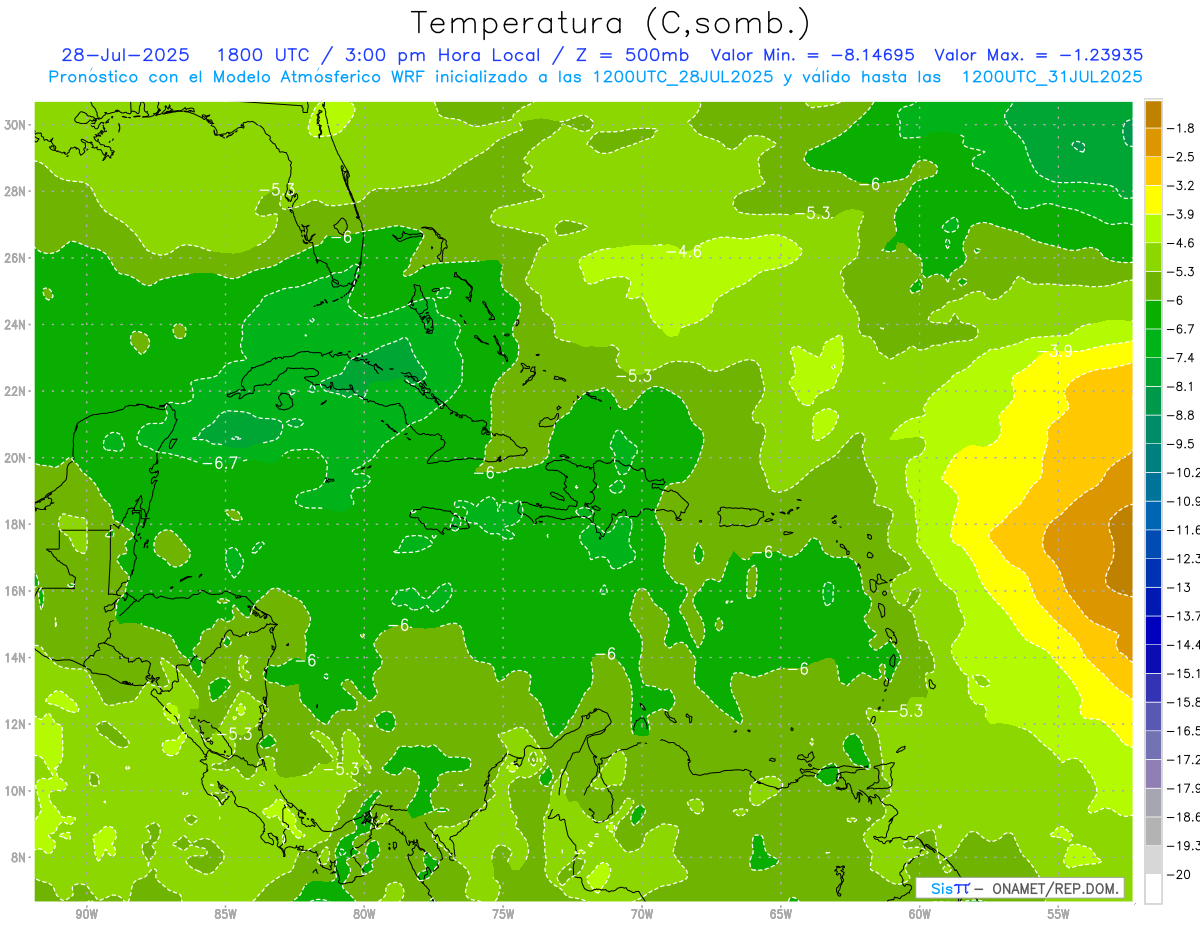Click the '60W' longitude axis label

pyautogui.click(x=920, y=914)
